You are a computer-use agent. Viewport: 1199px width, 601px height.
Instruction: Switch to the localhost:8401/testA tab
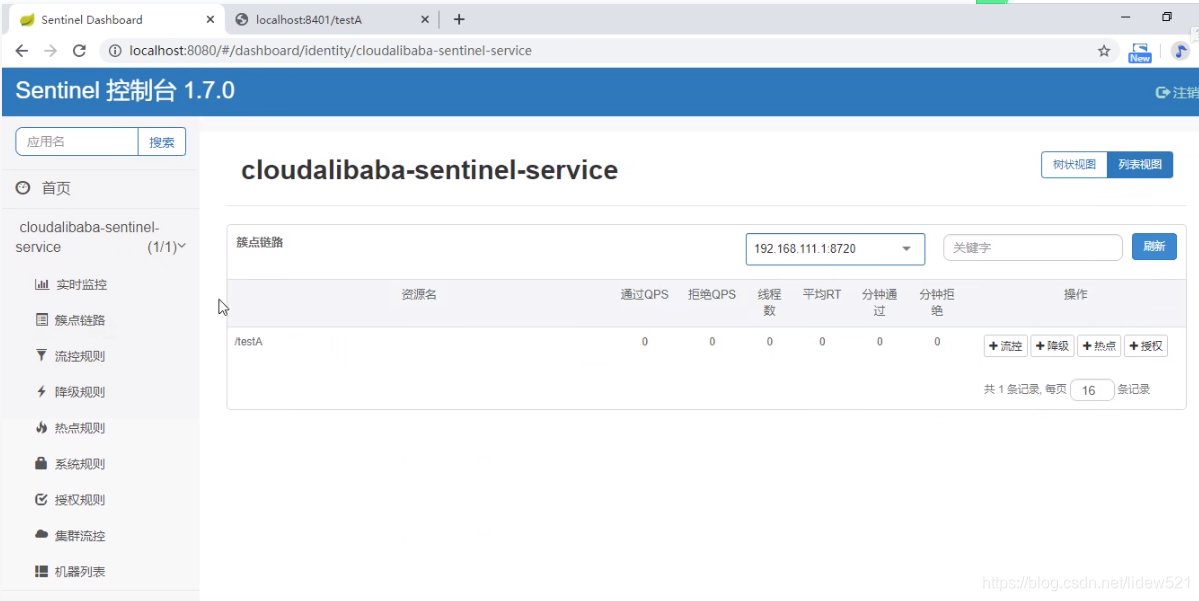pos(333,19)
